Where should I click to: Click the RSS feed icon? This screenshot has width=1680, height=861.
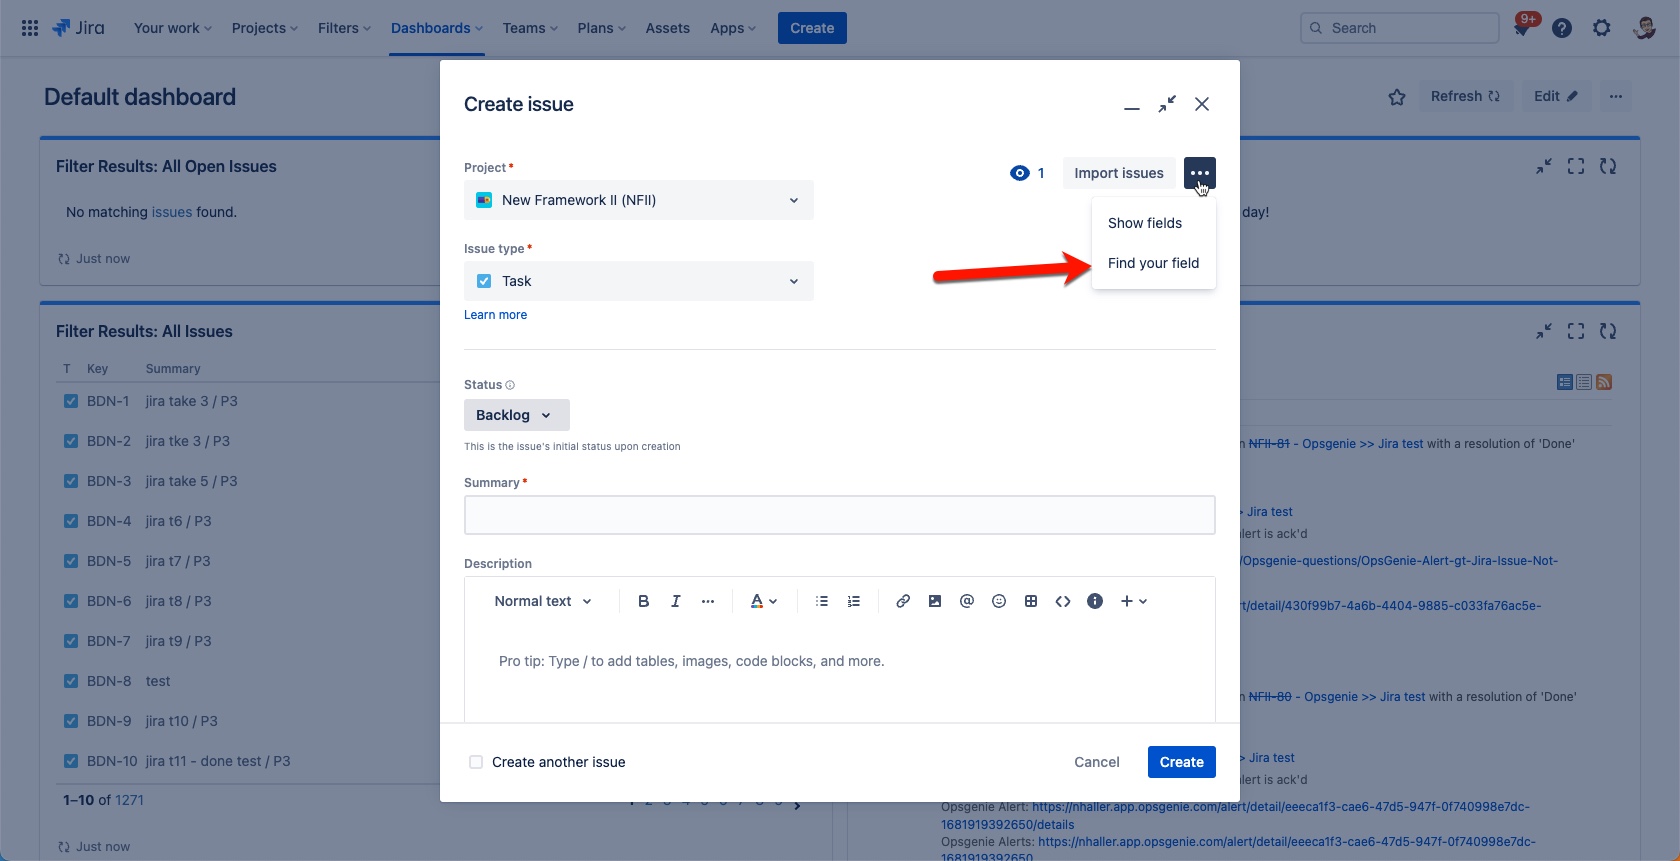click(x=1604, y=382)
